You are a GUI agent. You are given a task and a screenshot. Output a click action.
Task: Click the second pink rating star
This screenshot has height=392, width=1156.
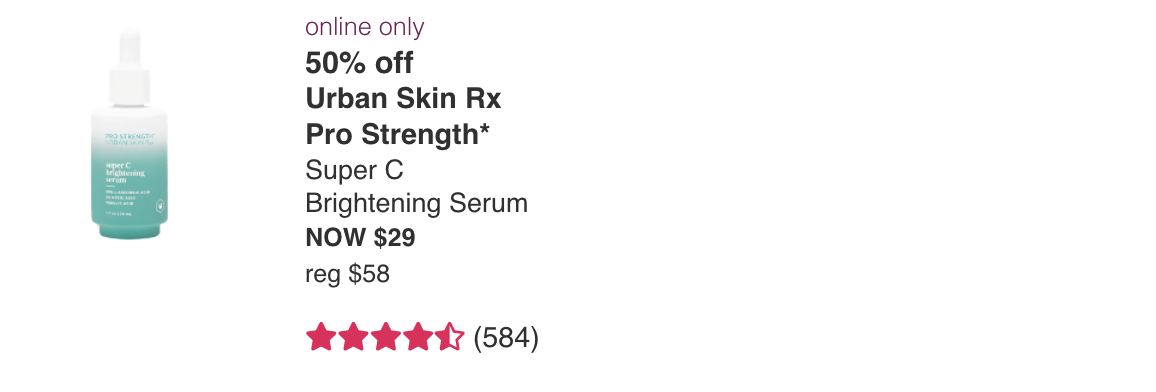point(353,337)
